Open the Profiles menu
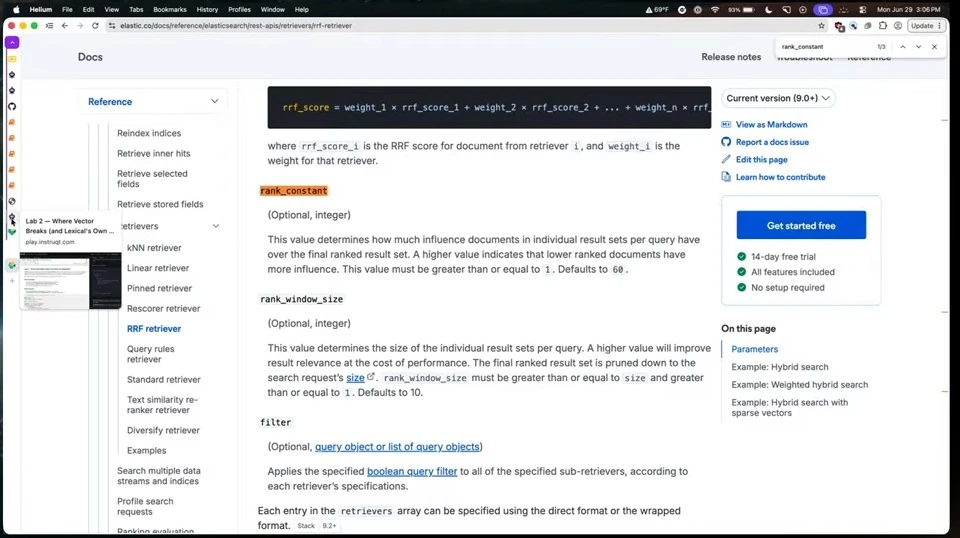This screenshot has height=538, width=960. click(239, 10)
